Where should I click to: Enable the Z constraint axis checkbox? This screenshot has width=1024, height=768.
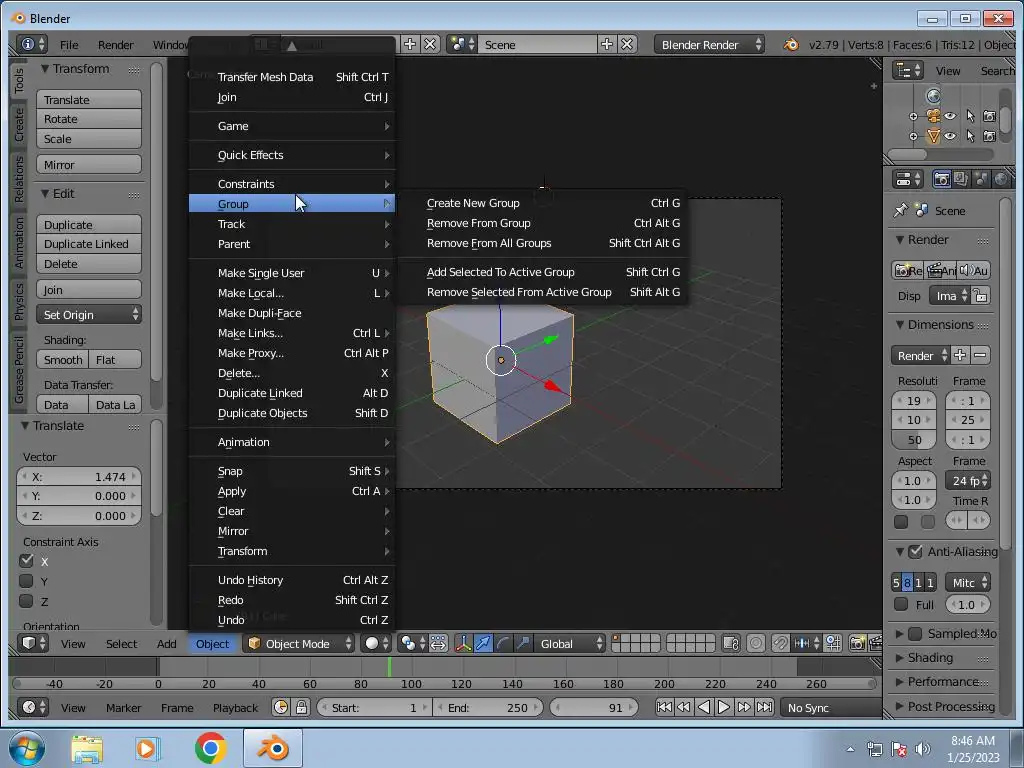[x=26, y=601]
